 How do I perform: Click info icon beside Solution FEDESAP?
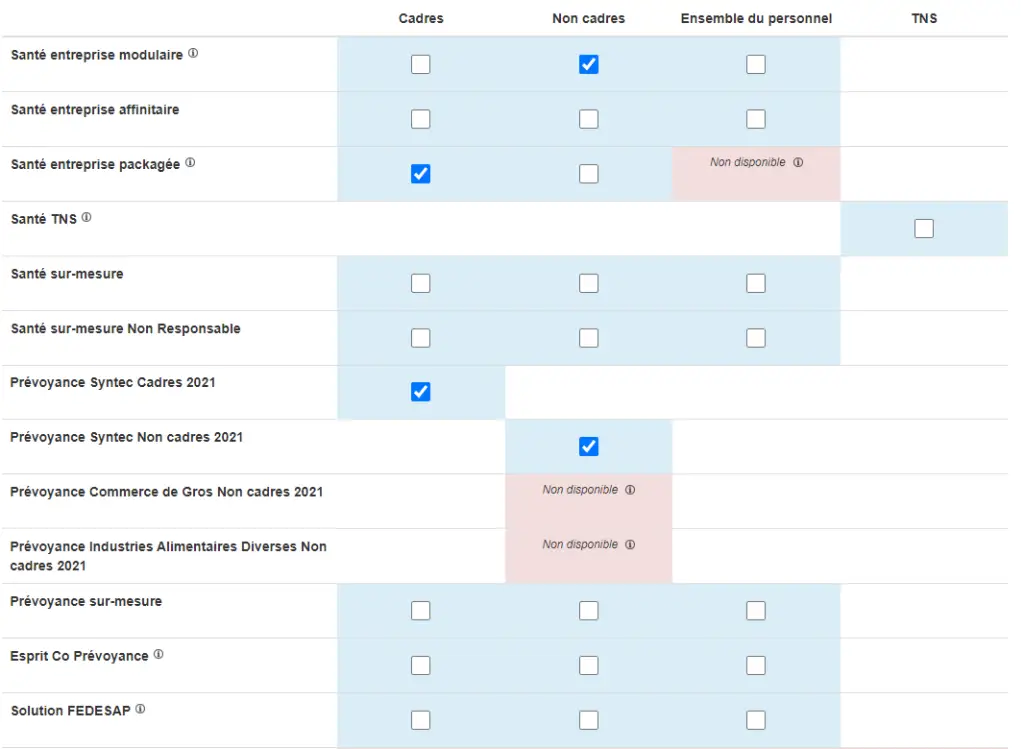(x=140, y=709)
